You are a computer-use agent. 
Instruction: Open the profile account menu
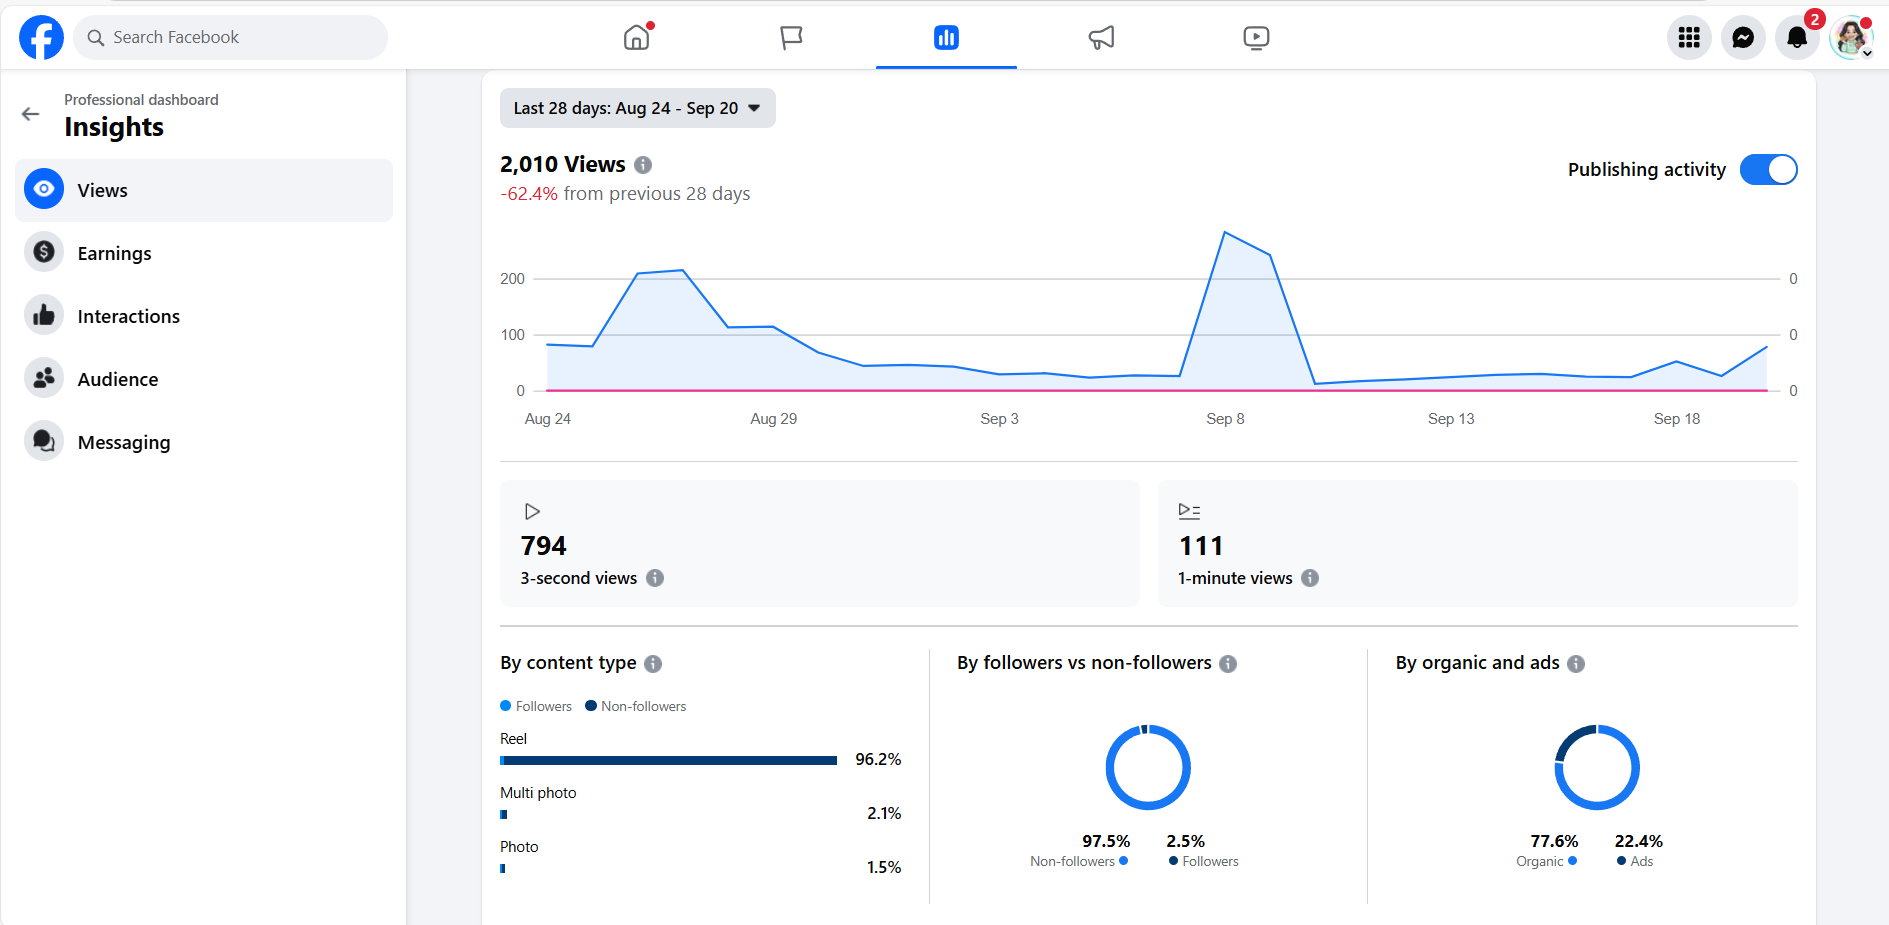(1851, 38)
